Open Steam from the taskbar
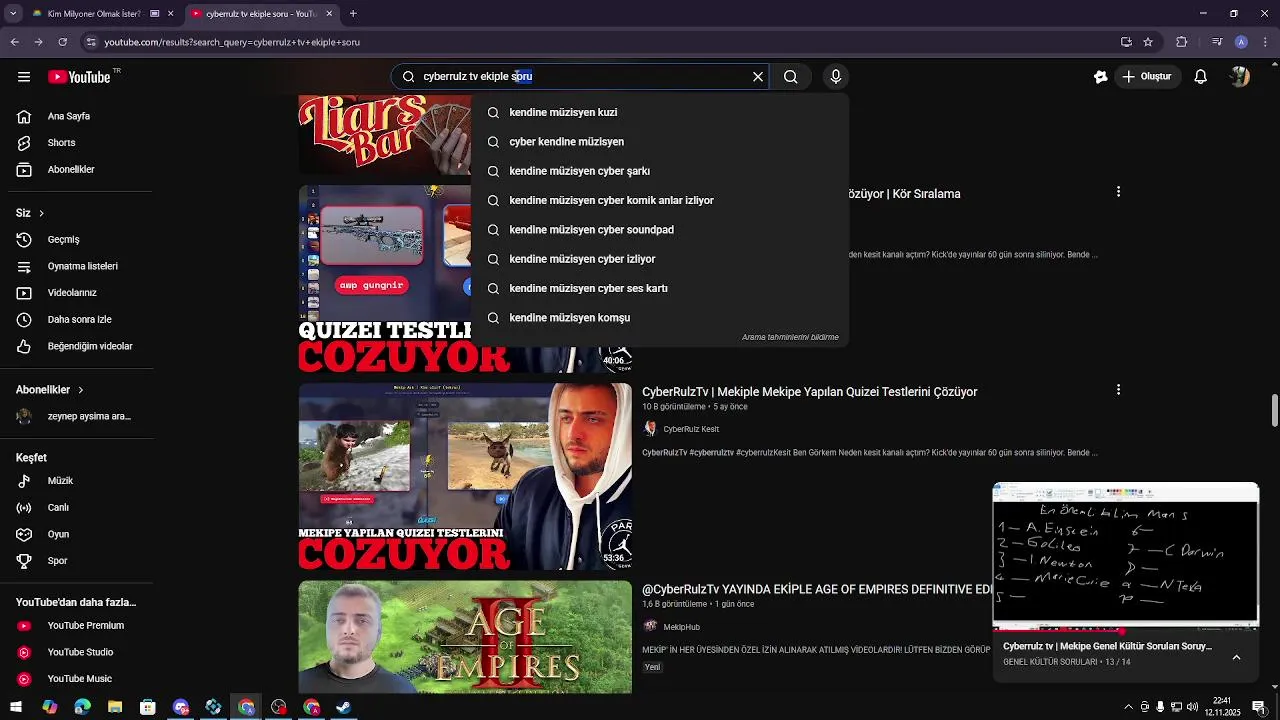 [x=343, y=707]
